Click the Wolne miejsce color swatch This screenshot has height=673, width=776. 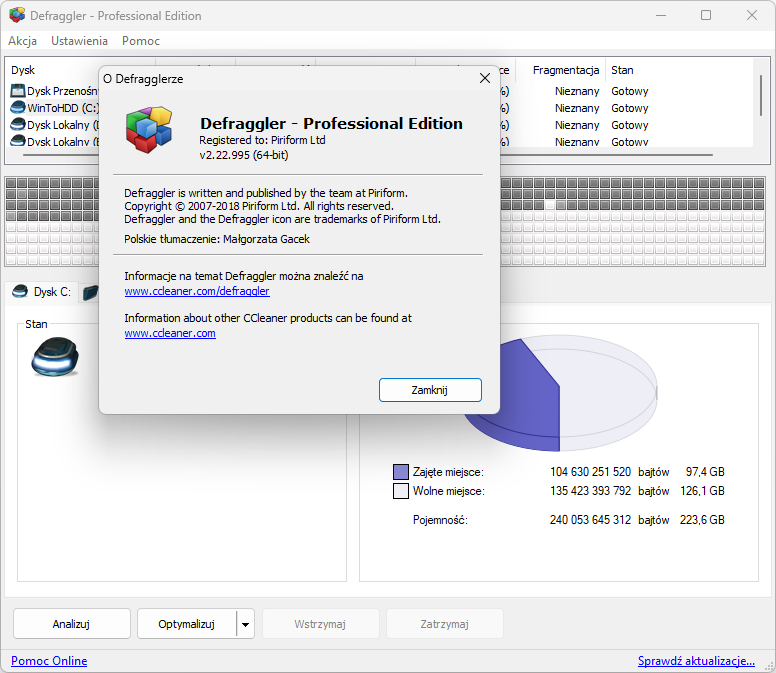click(x=401, y=491)
